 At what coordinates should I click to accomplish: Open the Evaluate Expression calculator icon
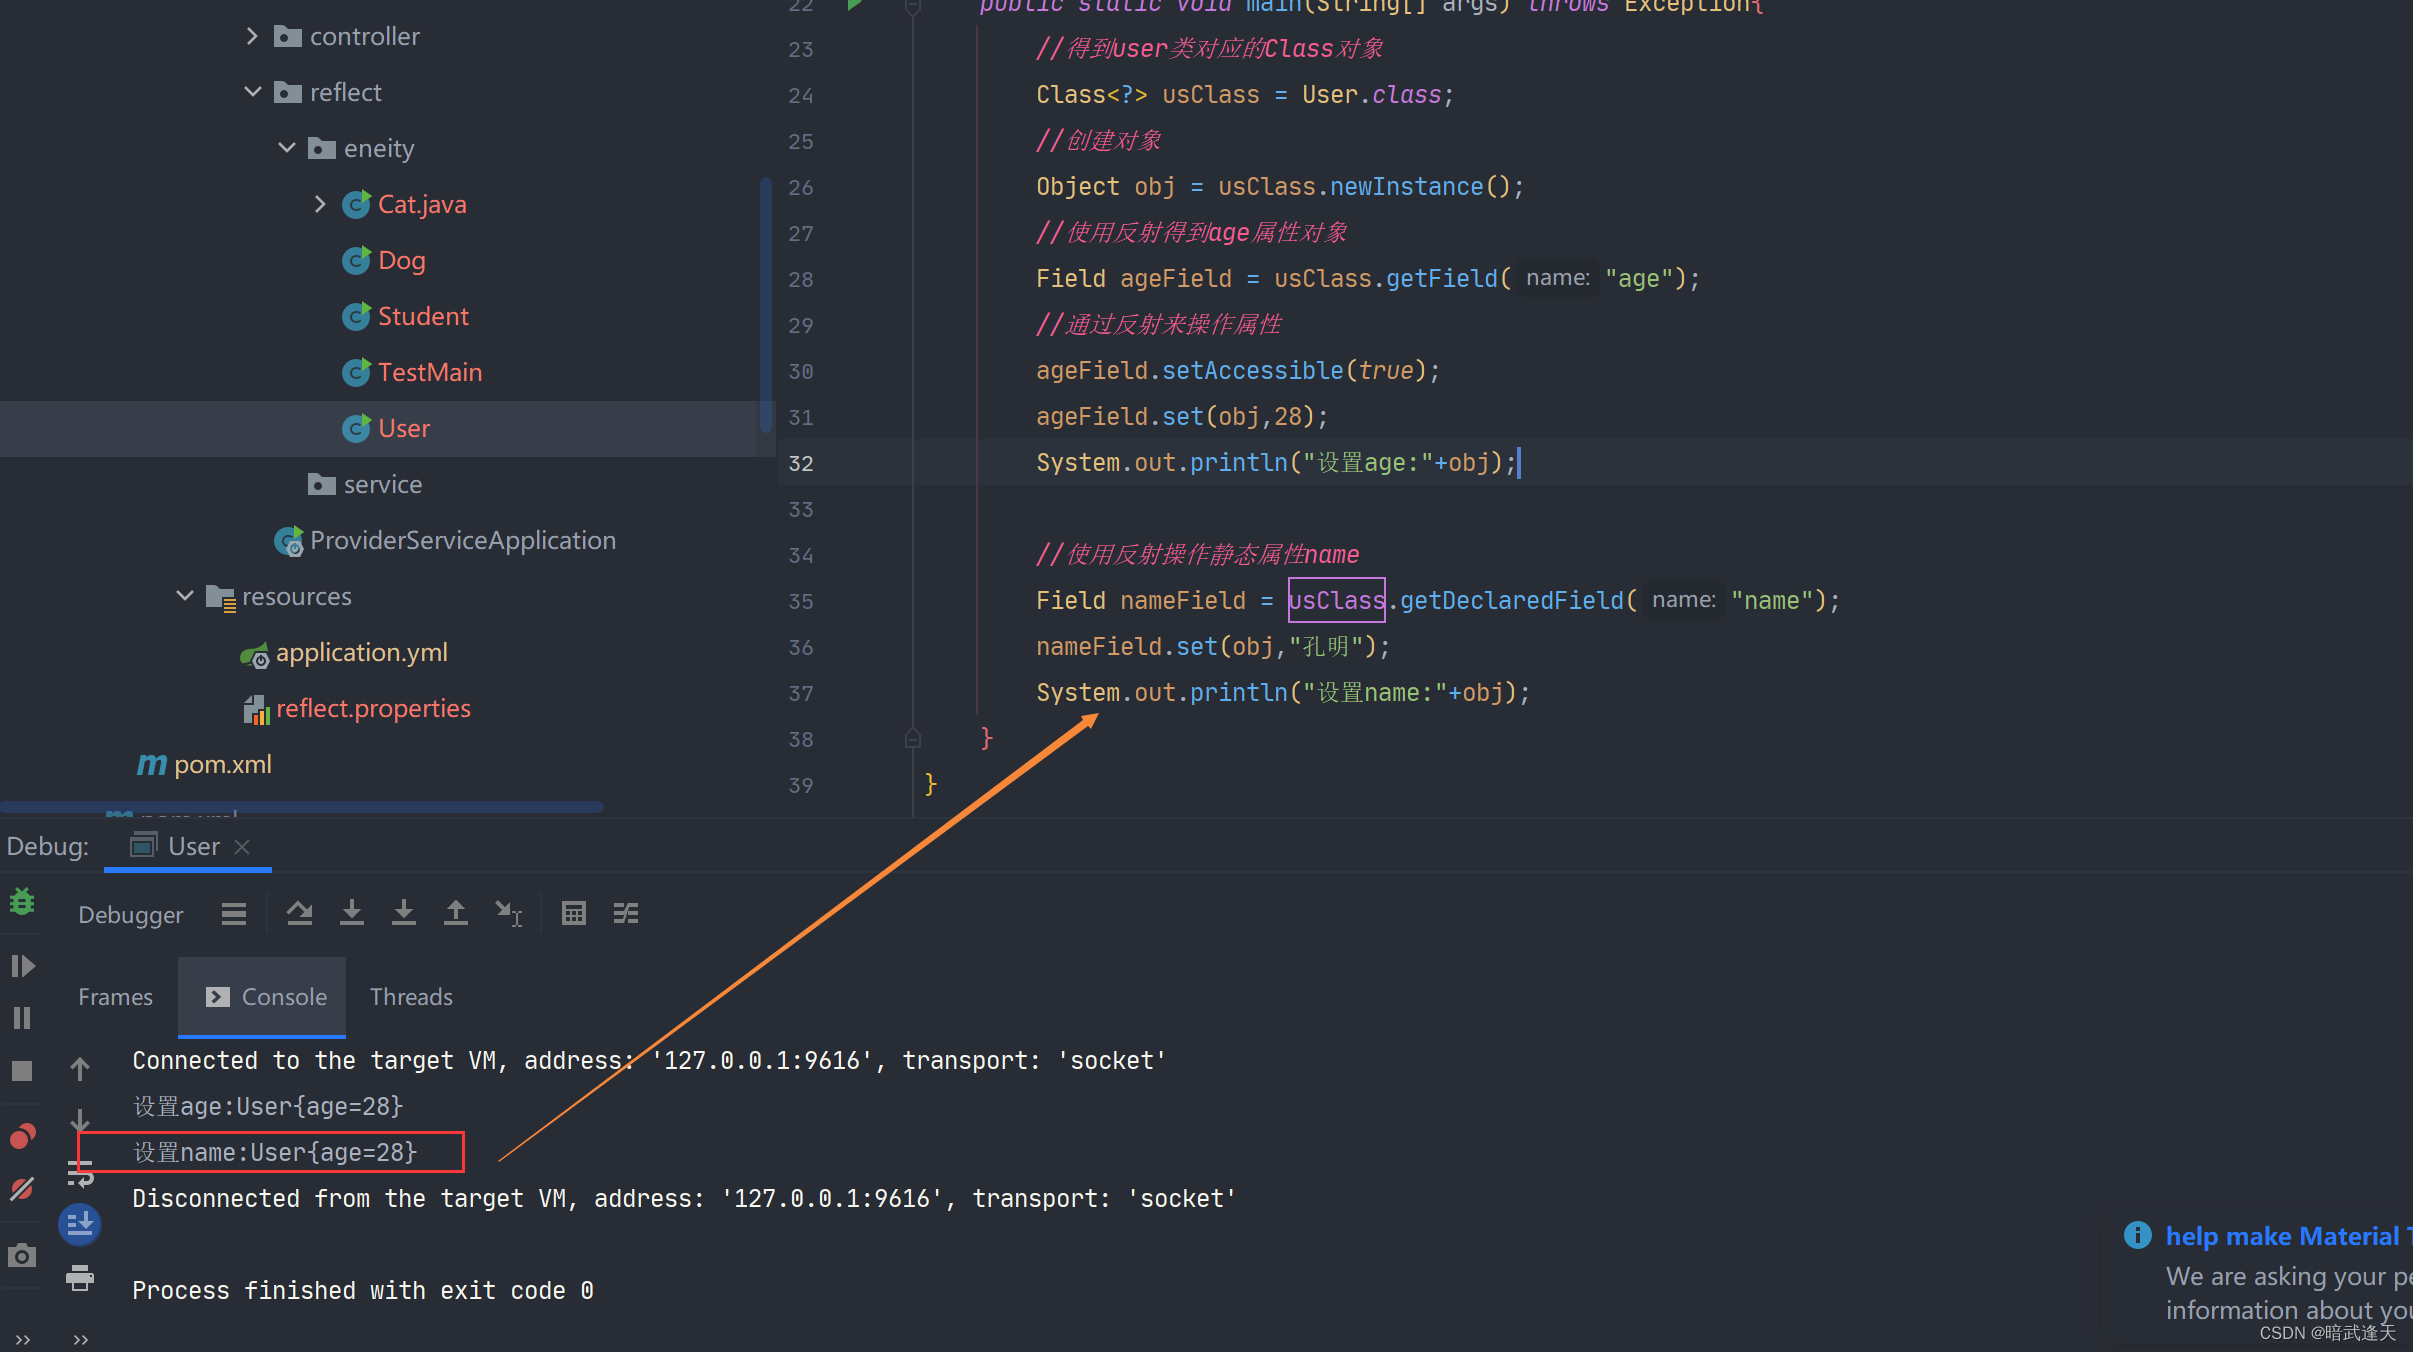[x=573, y=913]
